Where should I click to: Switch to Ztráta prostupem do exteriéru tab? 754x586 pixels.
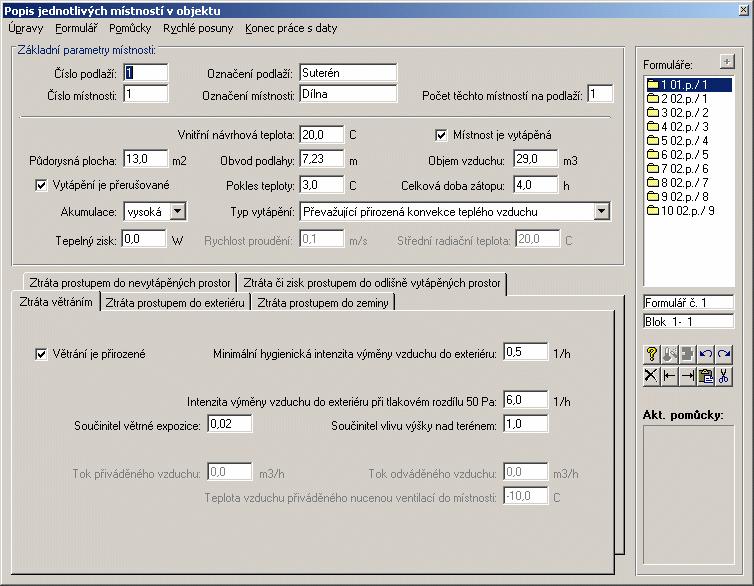click(x=175, y=303)
